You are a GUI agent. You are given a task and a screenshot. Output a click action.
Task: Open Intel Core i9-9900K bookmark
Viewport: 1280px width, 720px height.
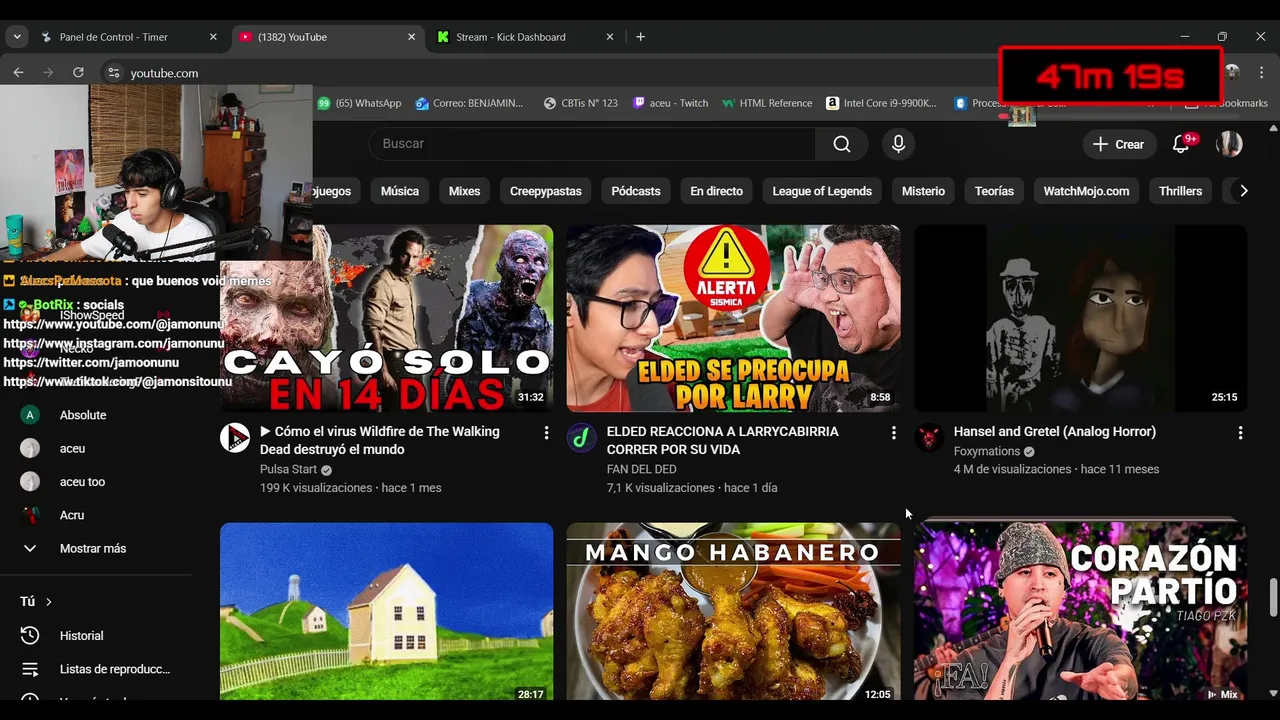(882, 103)
